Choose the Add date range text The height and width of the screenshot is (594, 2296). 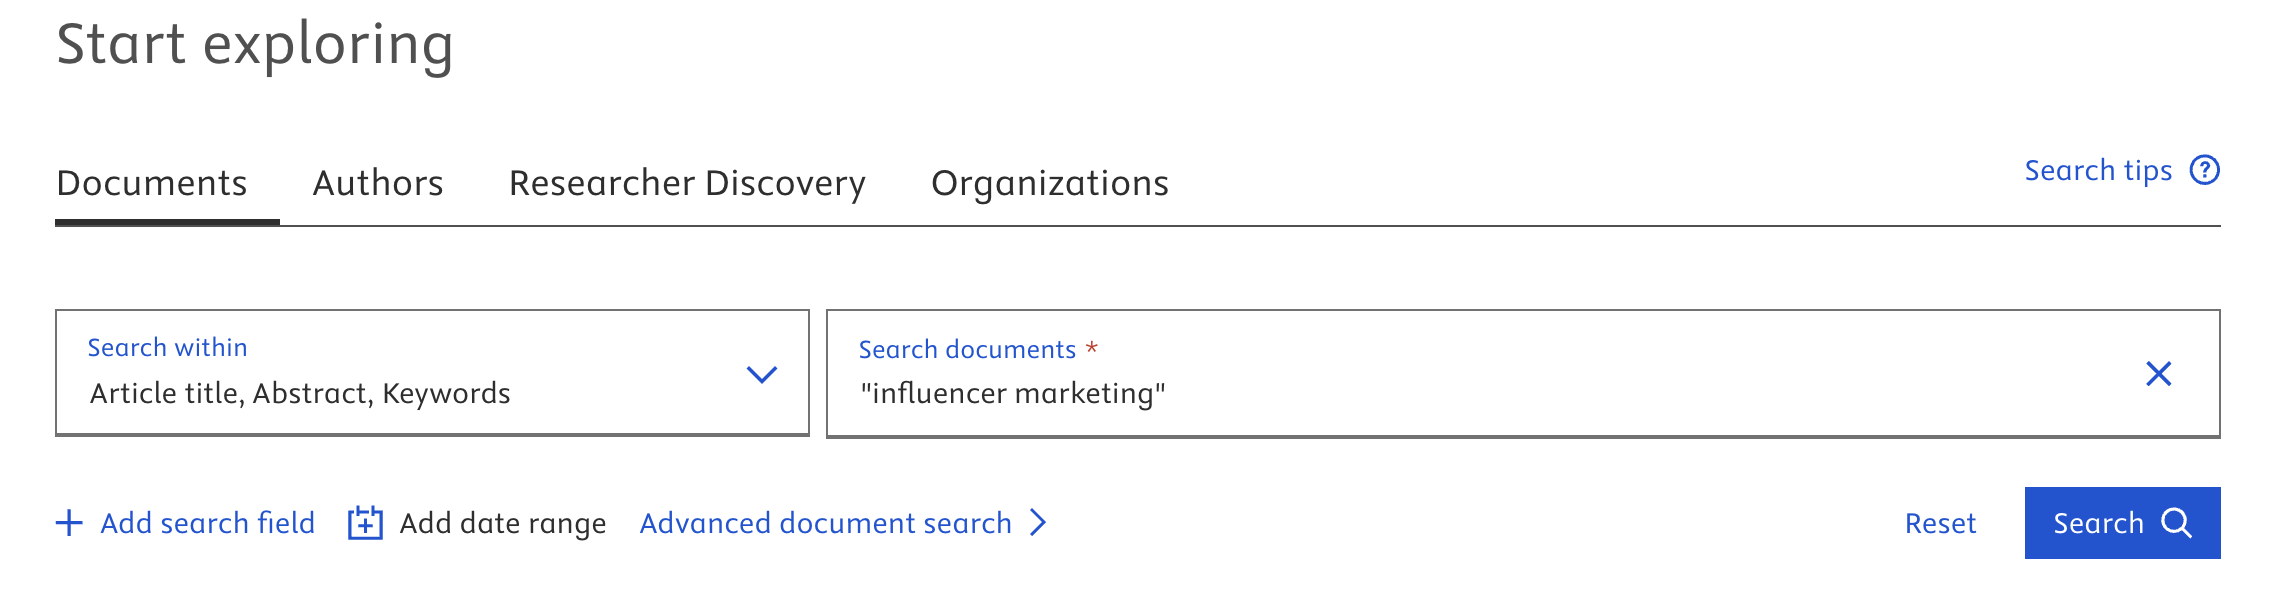tap(503, 523)
